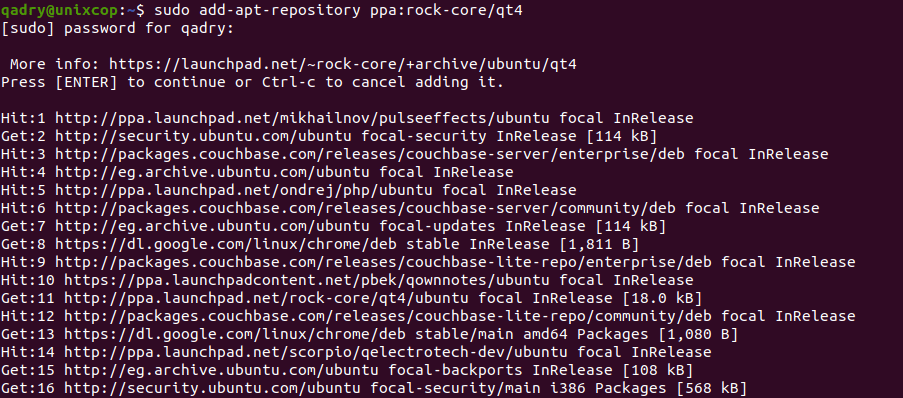
Task: Click the launchpad.net rock-core qt4 More info URL
Action: point(343,65)
